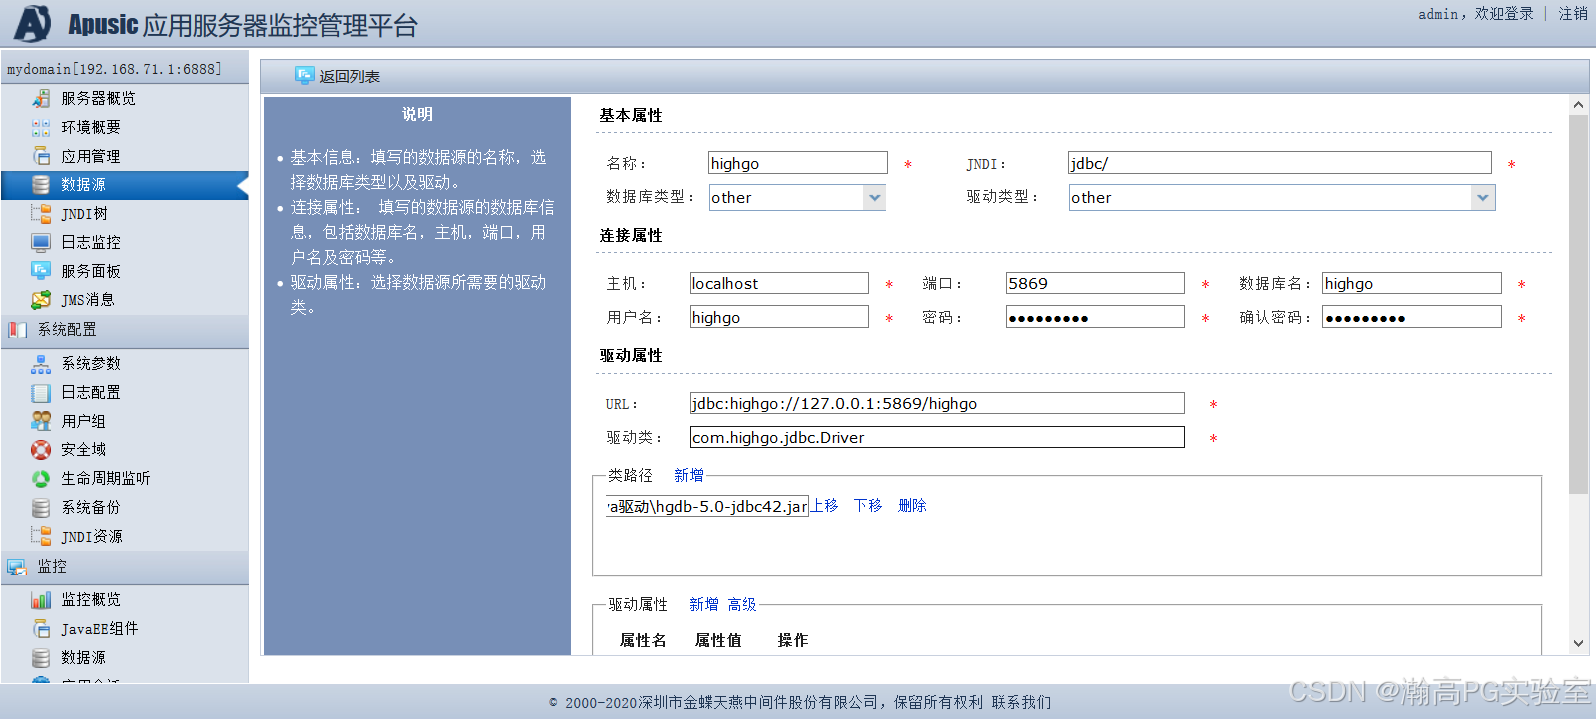
Task: Click the 端口 field containing 5869
Action: pos(1095,283)
